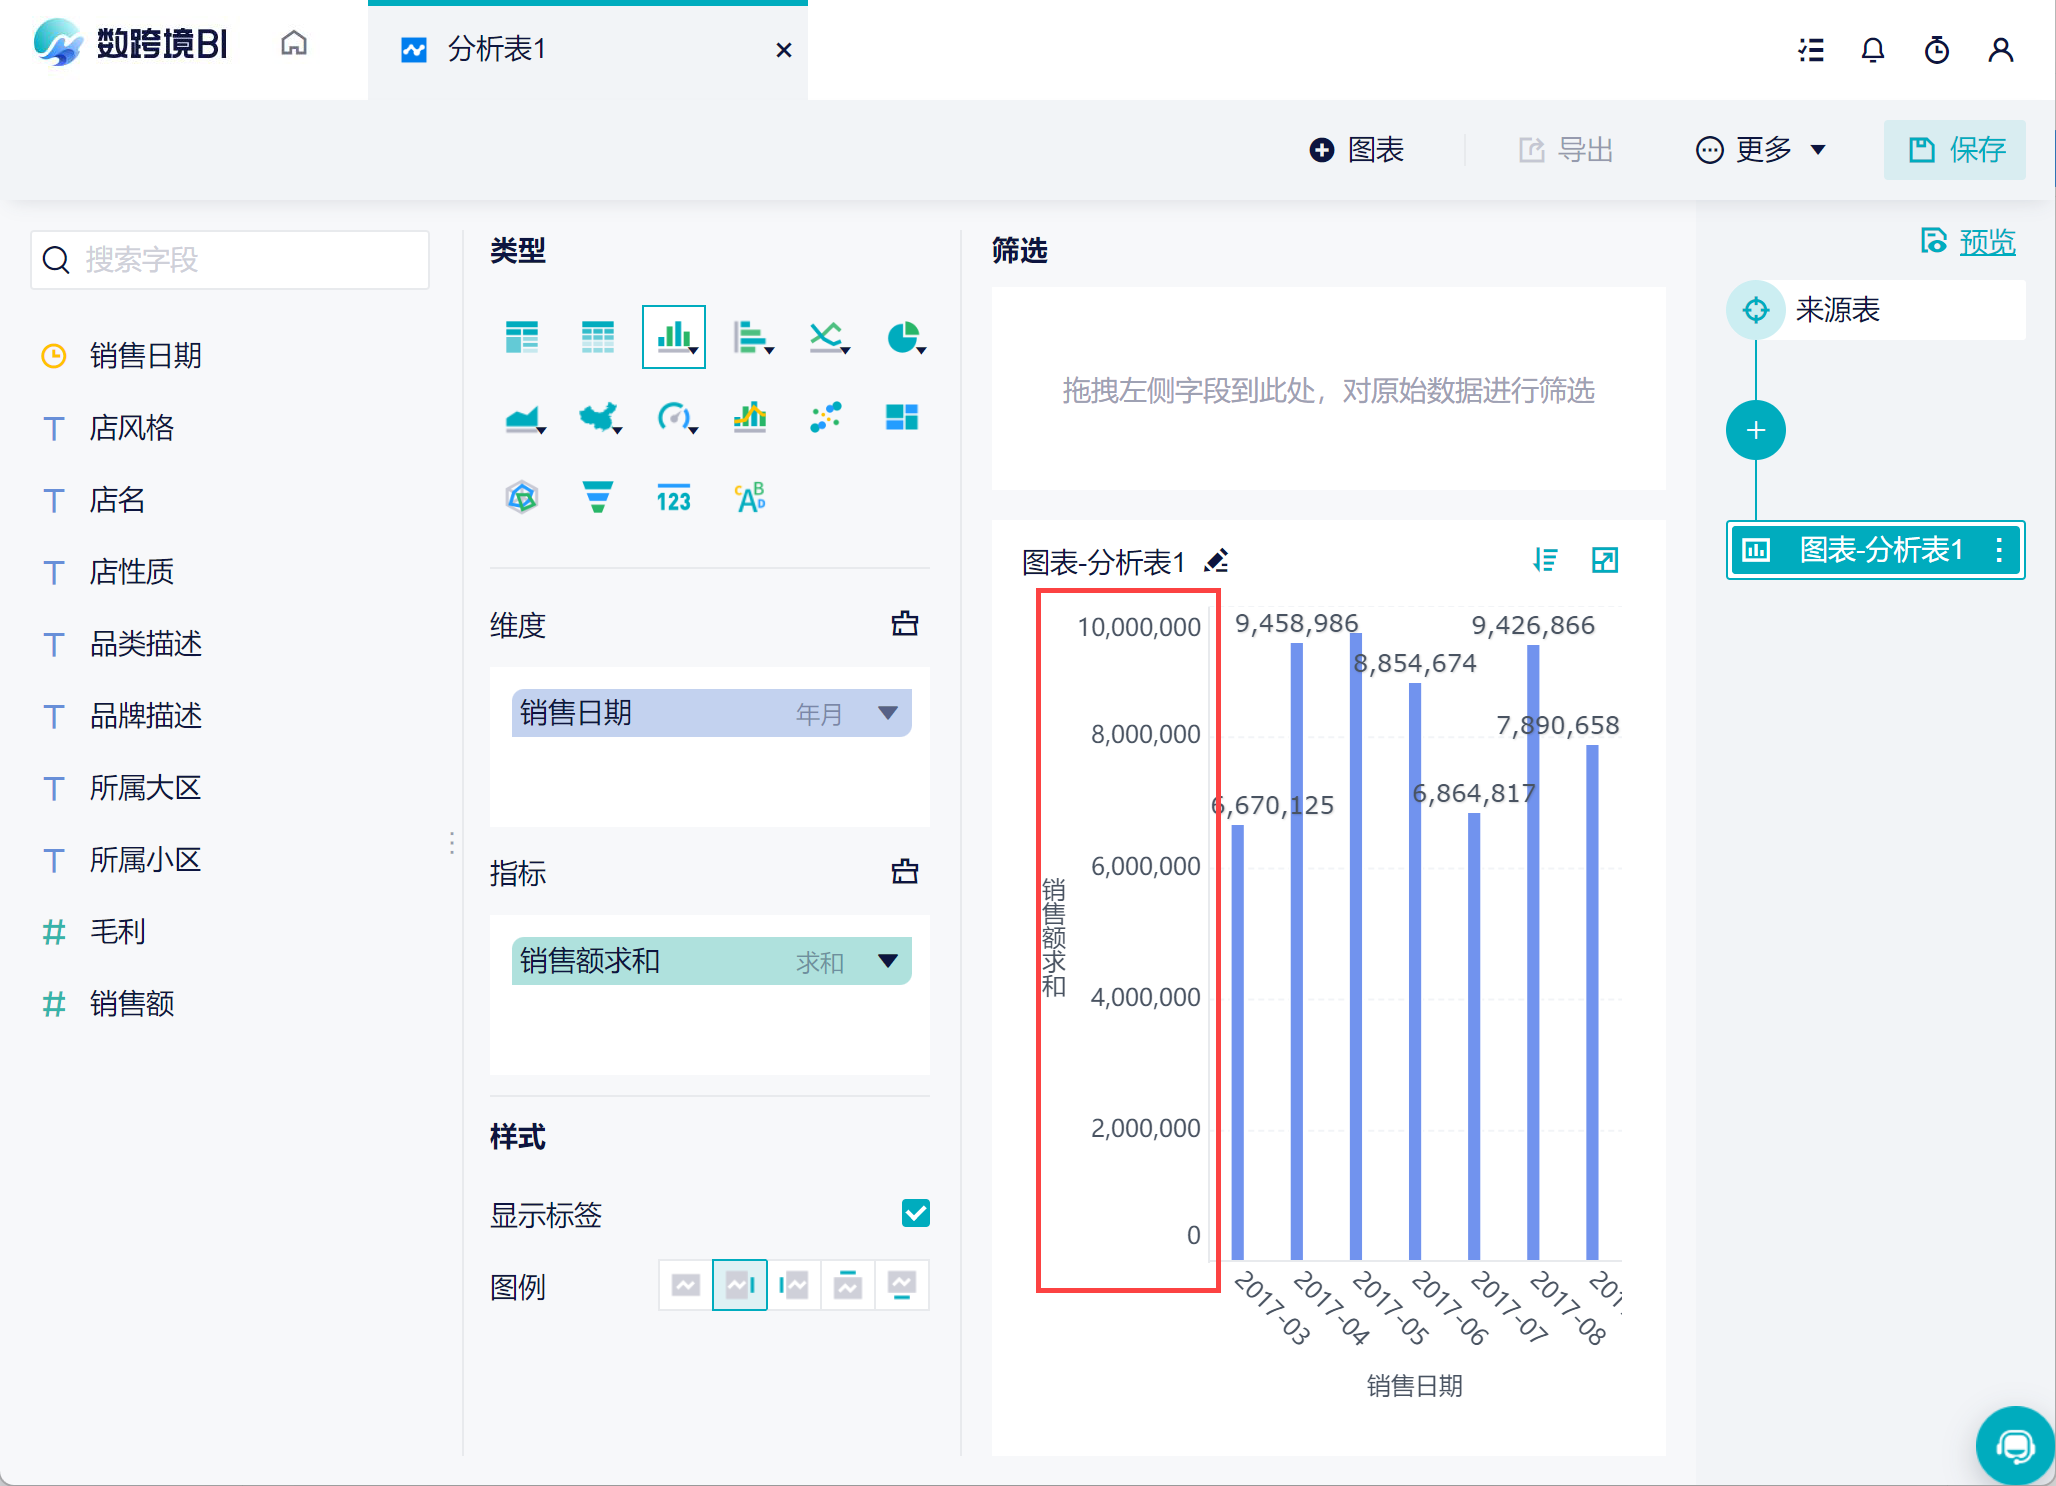This screenshot has height=1486, width=2056.
Task: Clear dimension fields with eraser icon
Action: tap(904, 624)
